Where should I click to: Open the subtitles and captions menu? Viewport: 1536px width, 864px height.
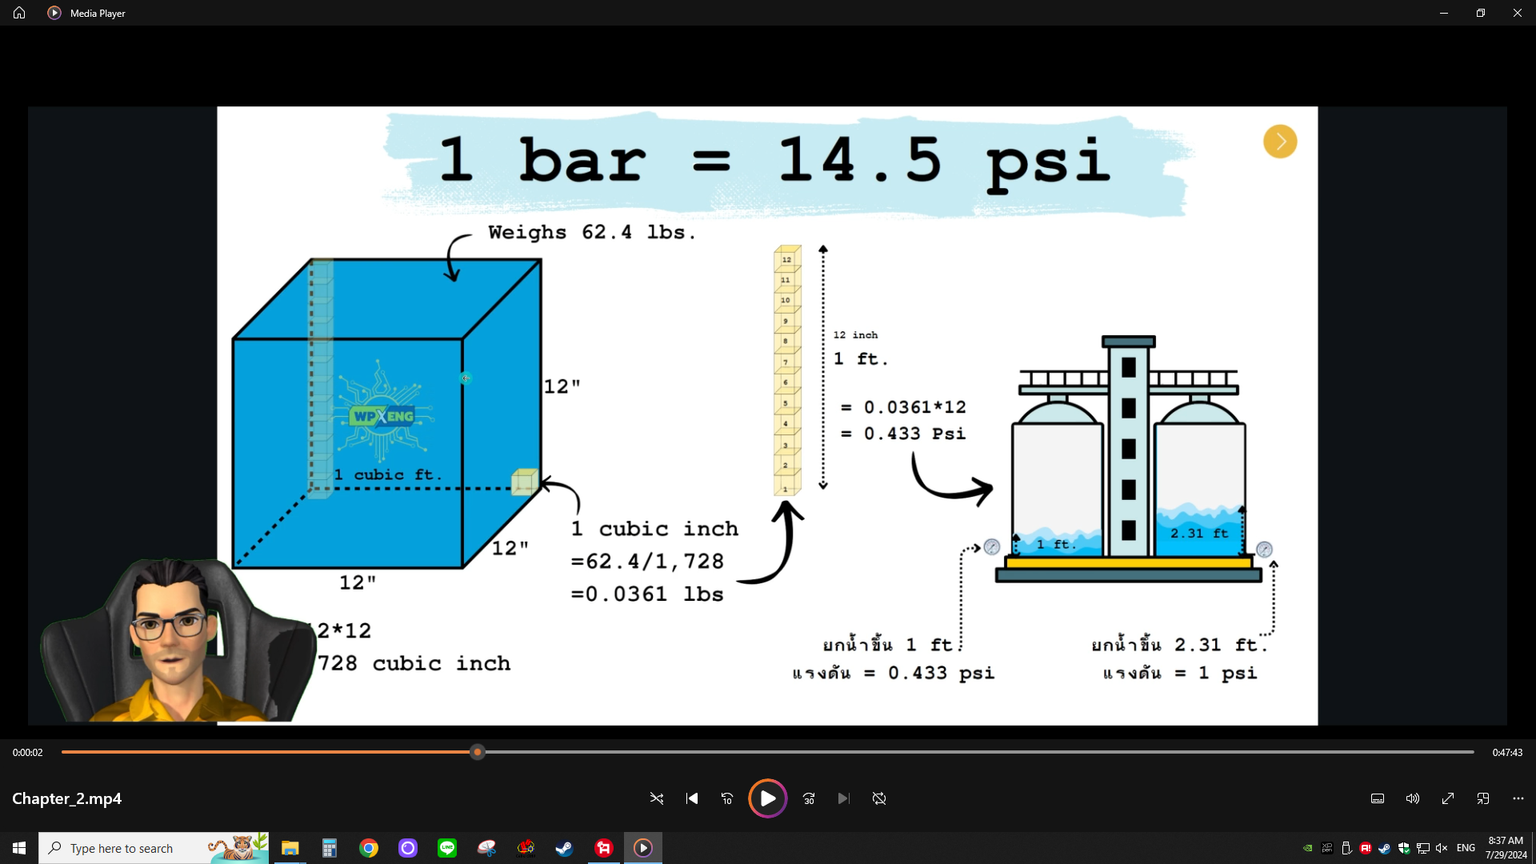tap(1377, 799)
